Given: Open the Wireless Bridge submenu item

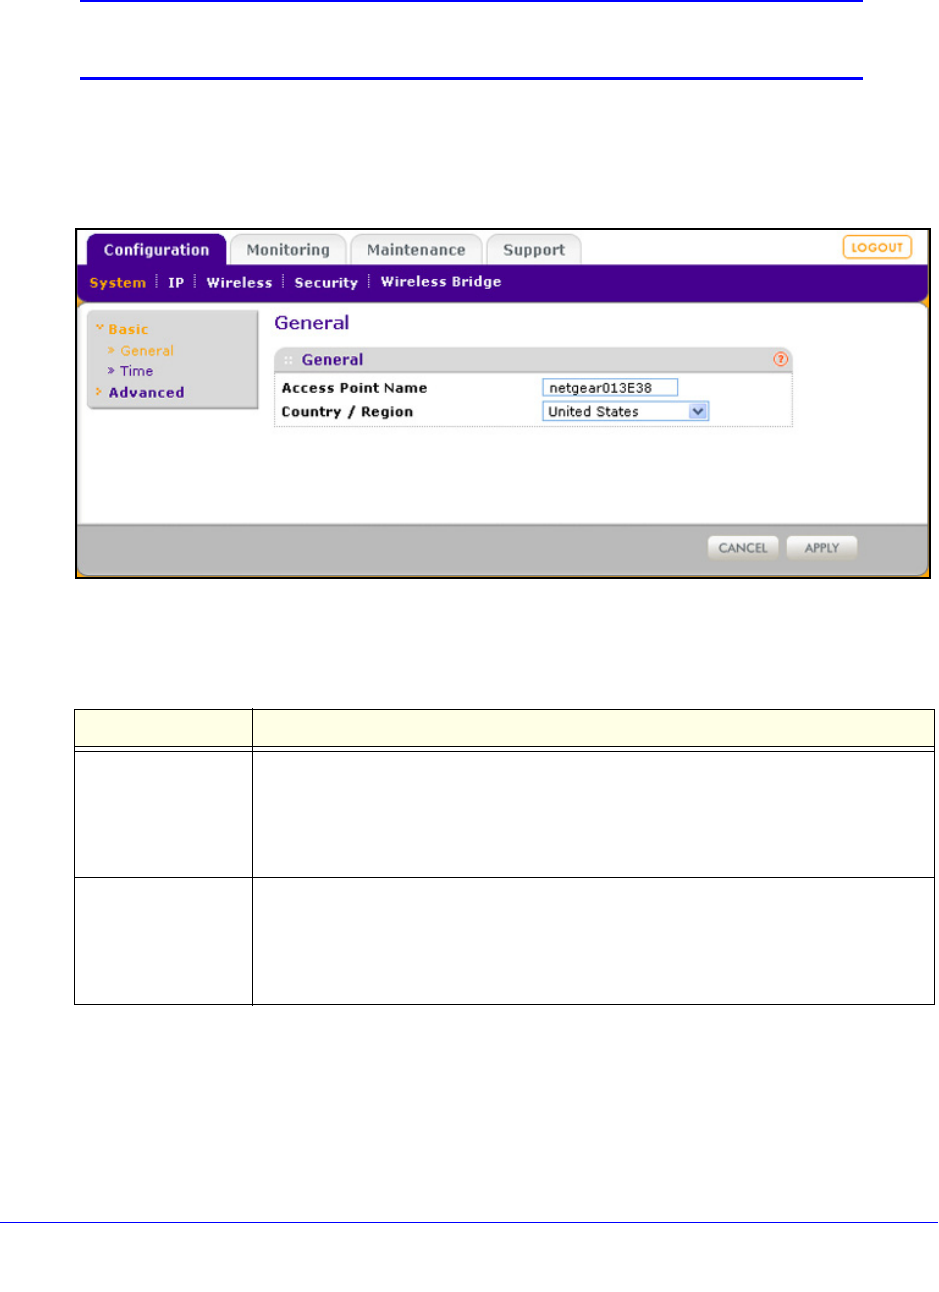Looking at the screenshot, I should point(441,282).
